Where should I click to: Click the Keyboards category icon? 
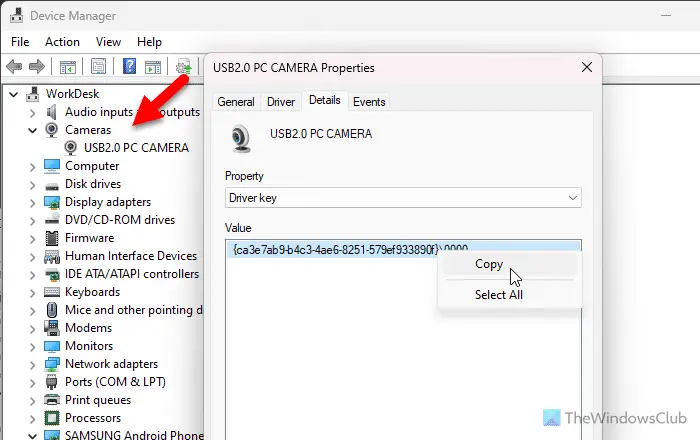[51, 292]
